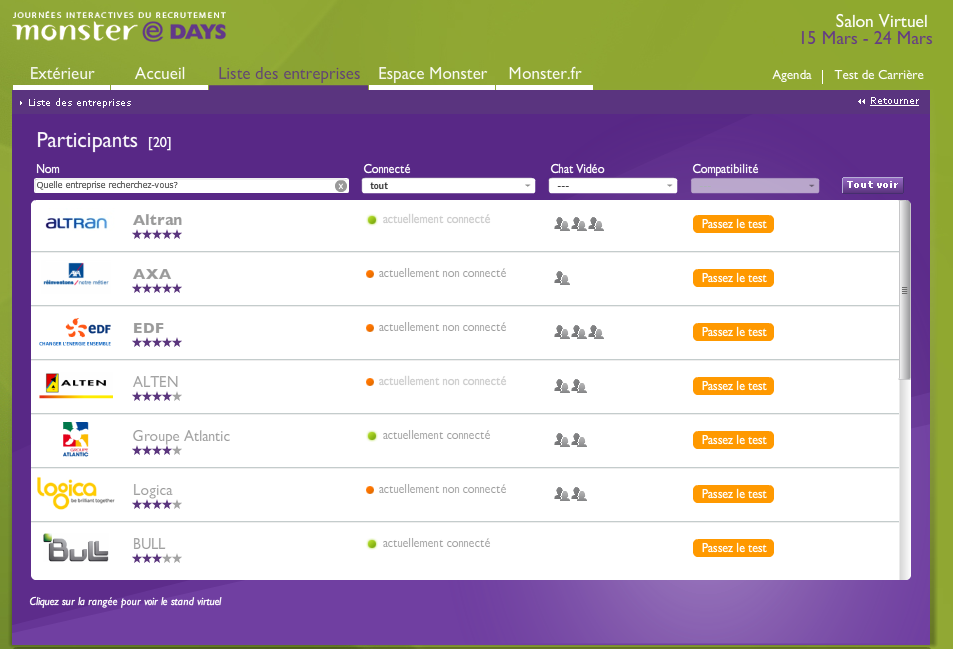Click the Nom column header
Image resolution: width=953 pixels, height=649 pixels.
[47, 169]
